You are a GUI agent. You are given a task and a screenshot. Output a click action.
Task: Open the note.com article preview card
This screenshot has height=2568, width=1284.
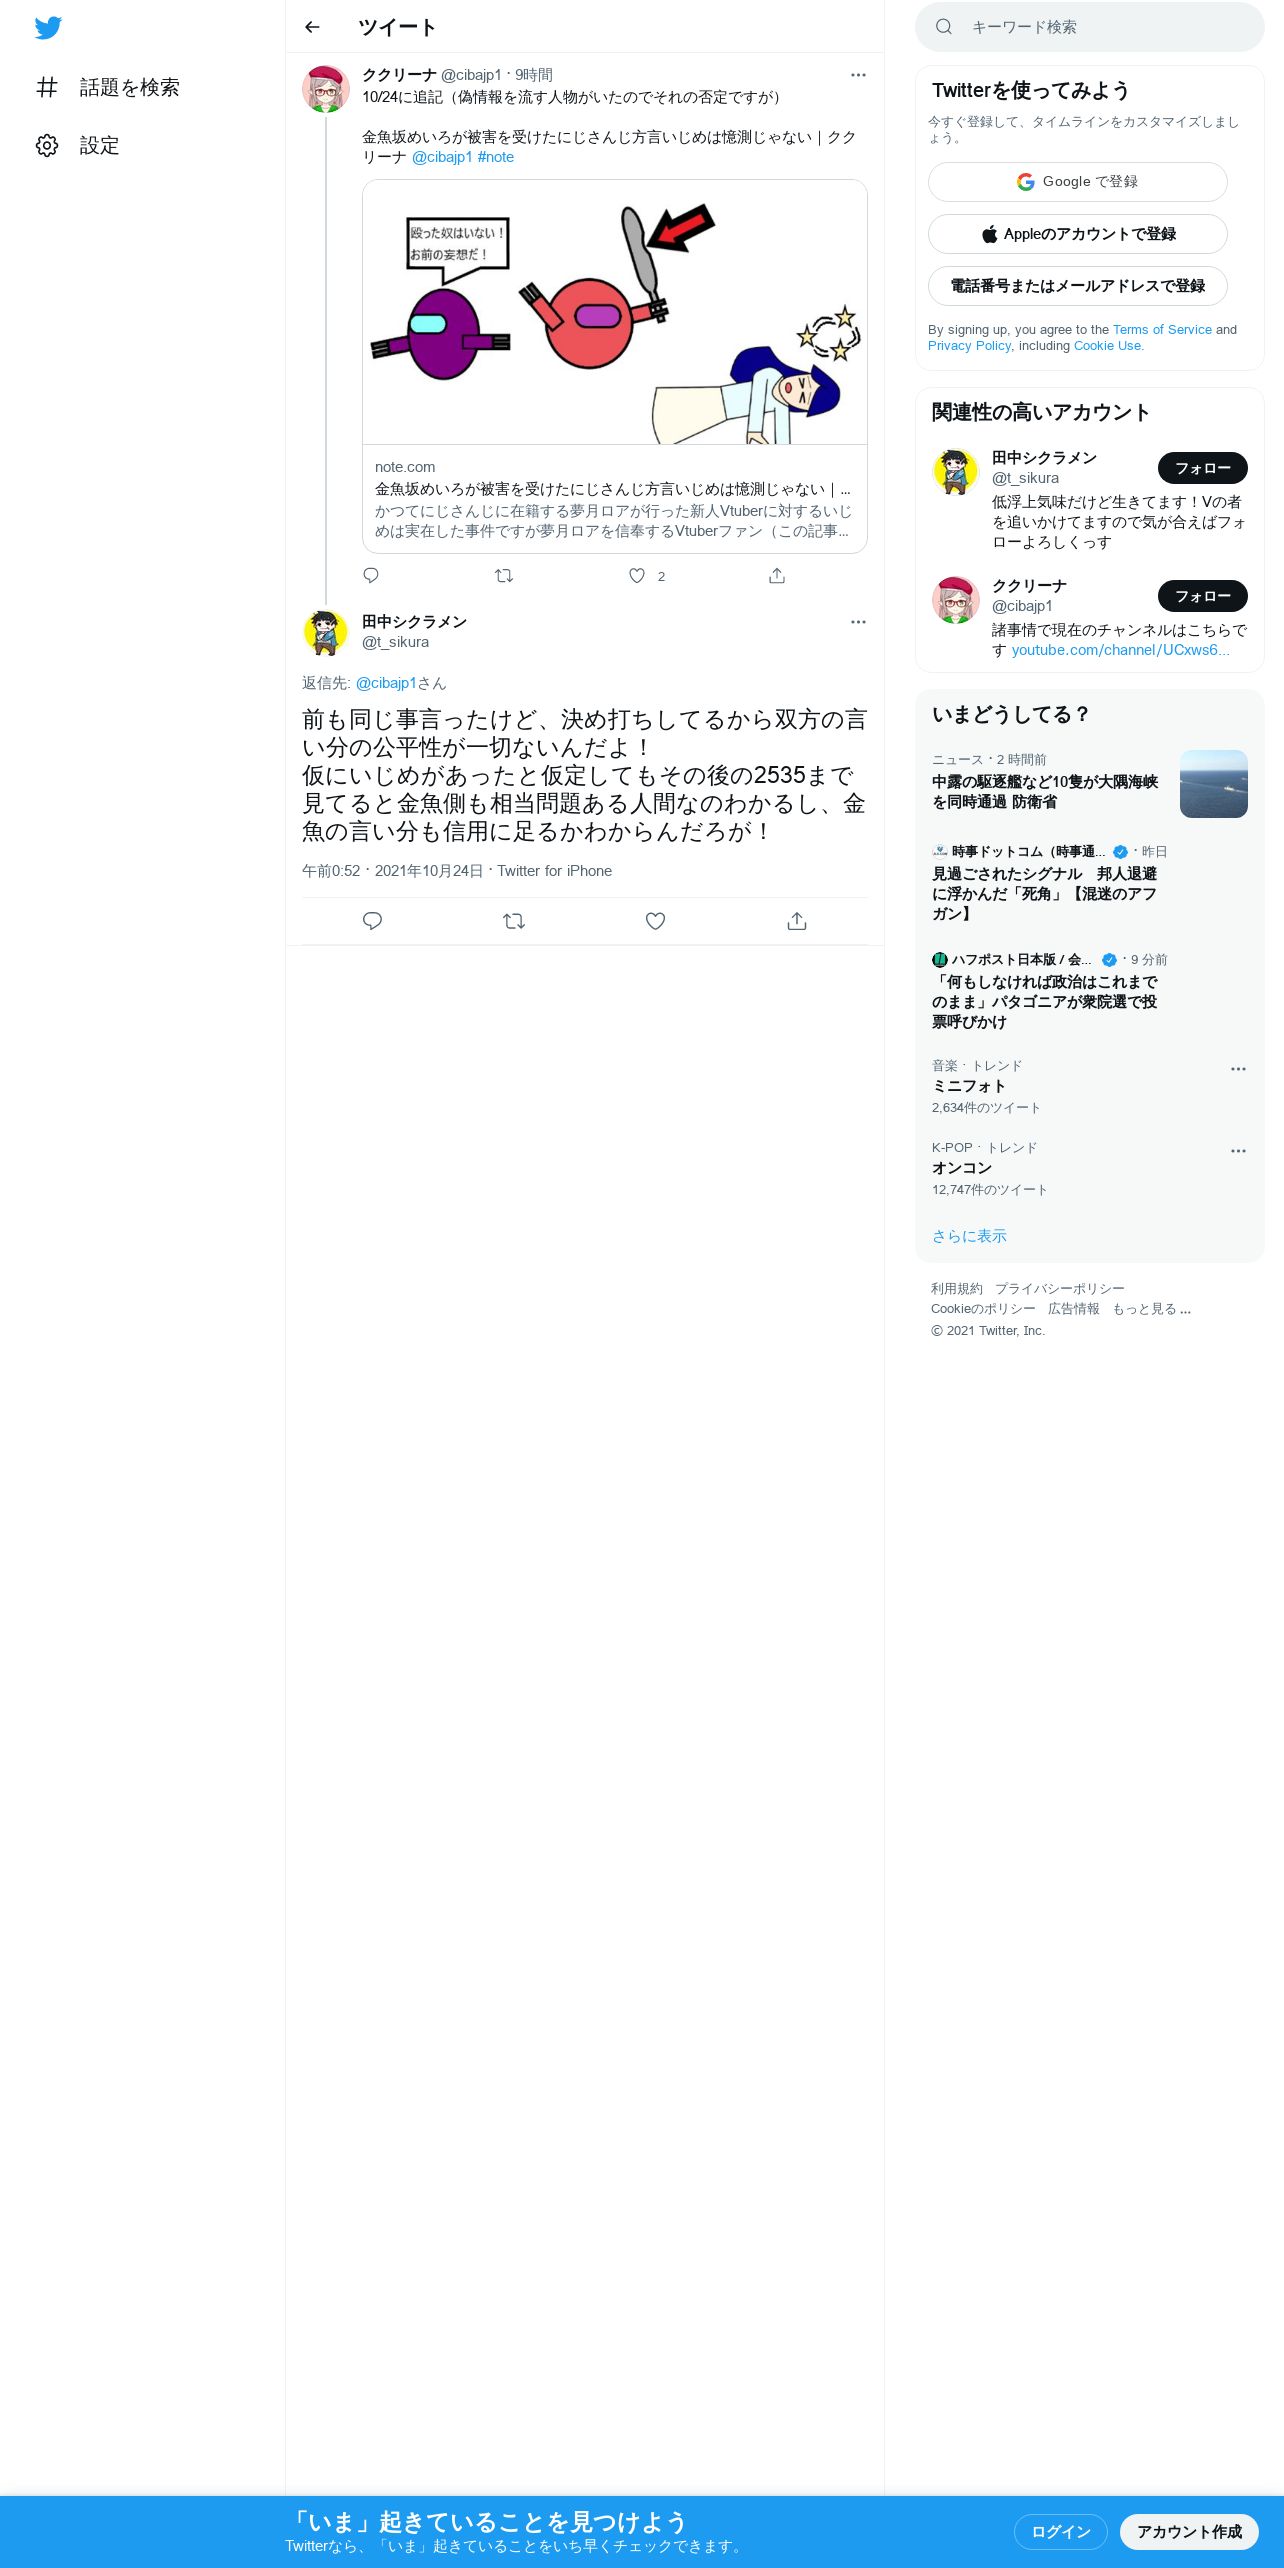(x=615, y=366)
